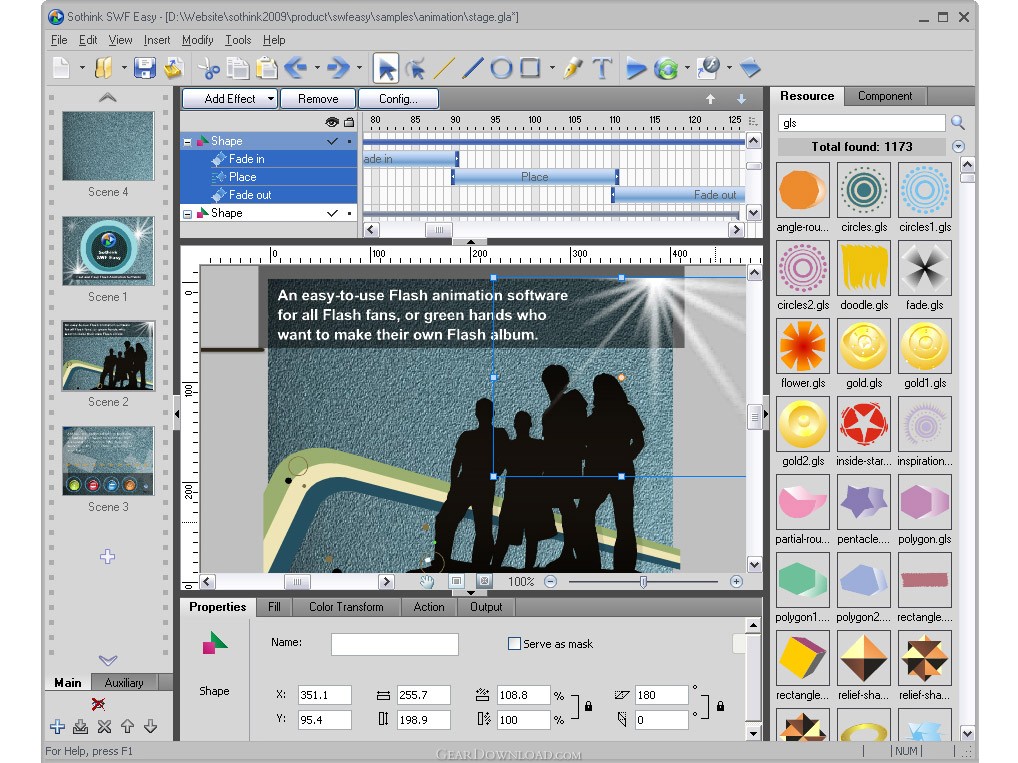Collapse the second Shape tree node
Screen dimensions: 1018x763
coord(188,214)
